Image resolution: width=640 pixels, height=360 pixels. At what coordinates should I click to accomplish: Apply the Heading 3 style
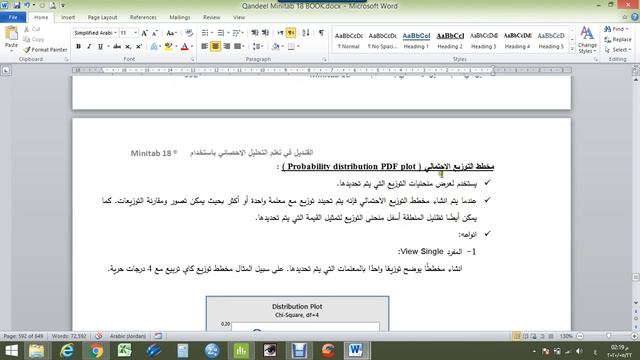click(484, 40)
